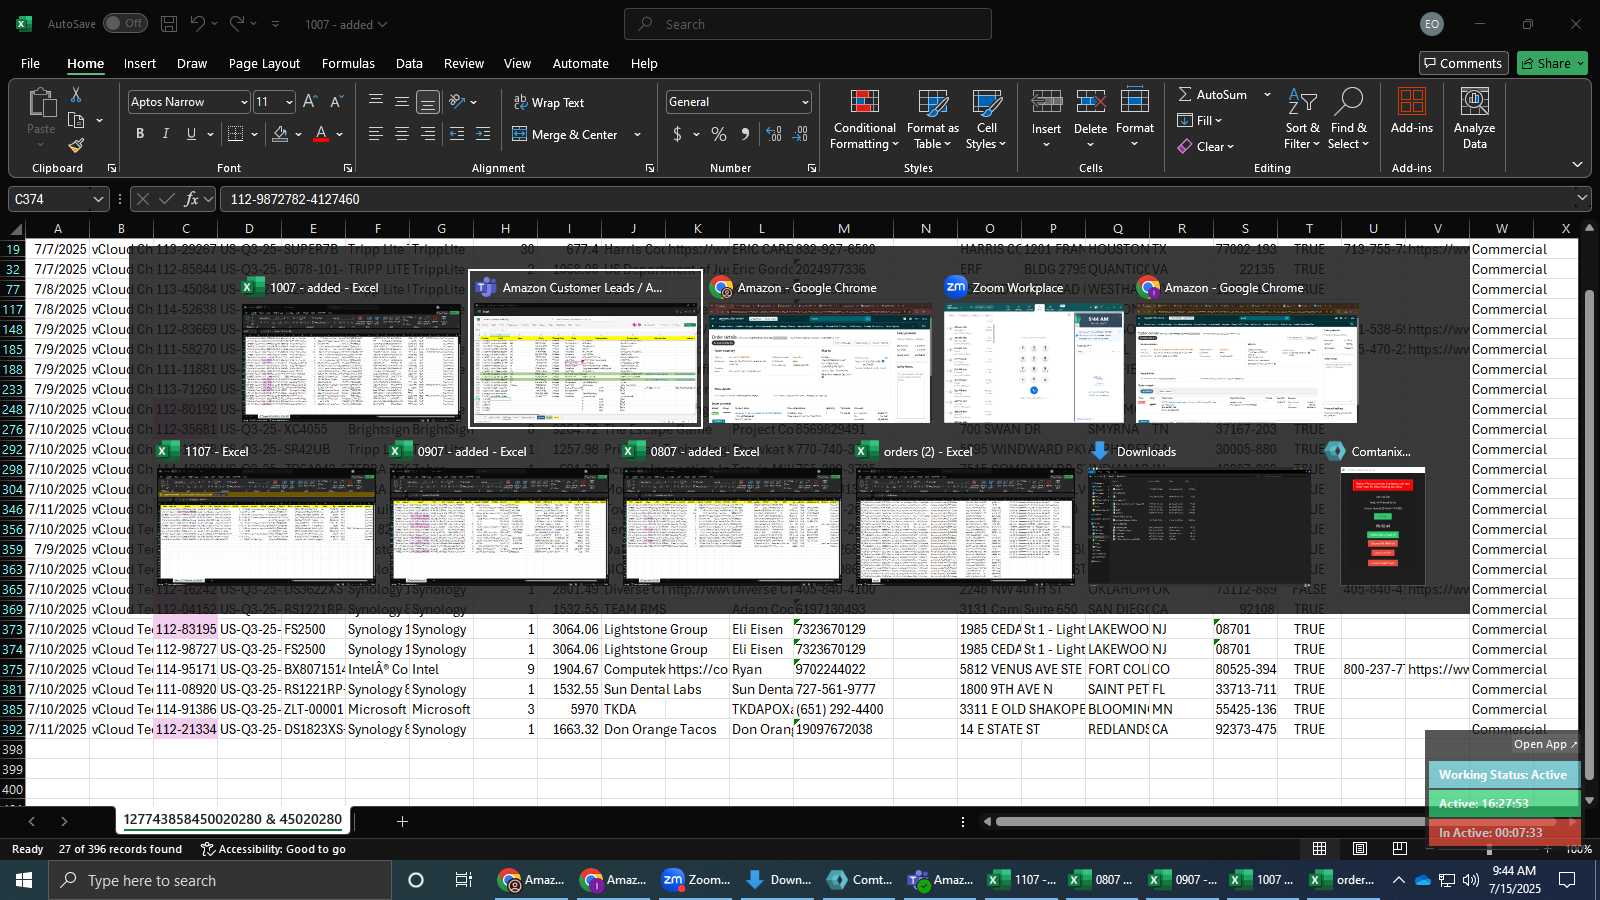Click the Format Painter brush icon

point(76,145)
